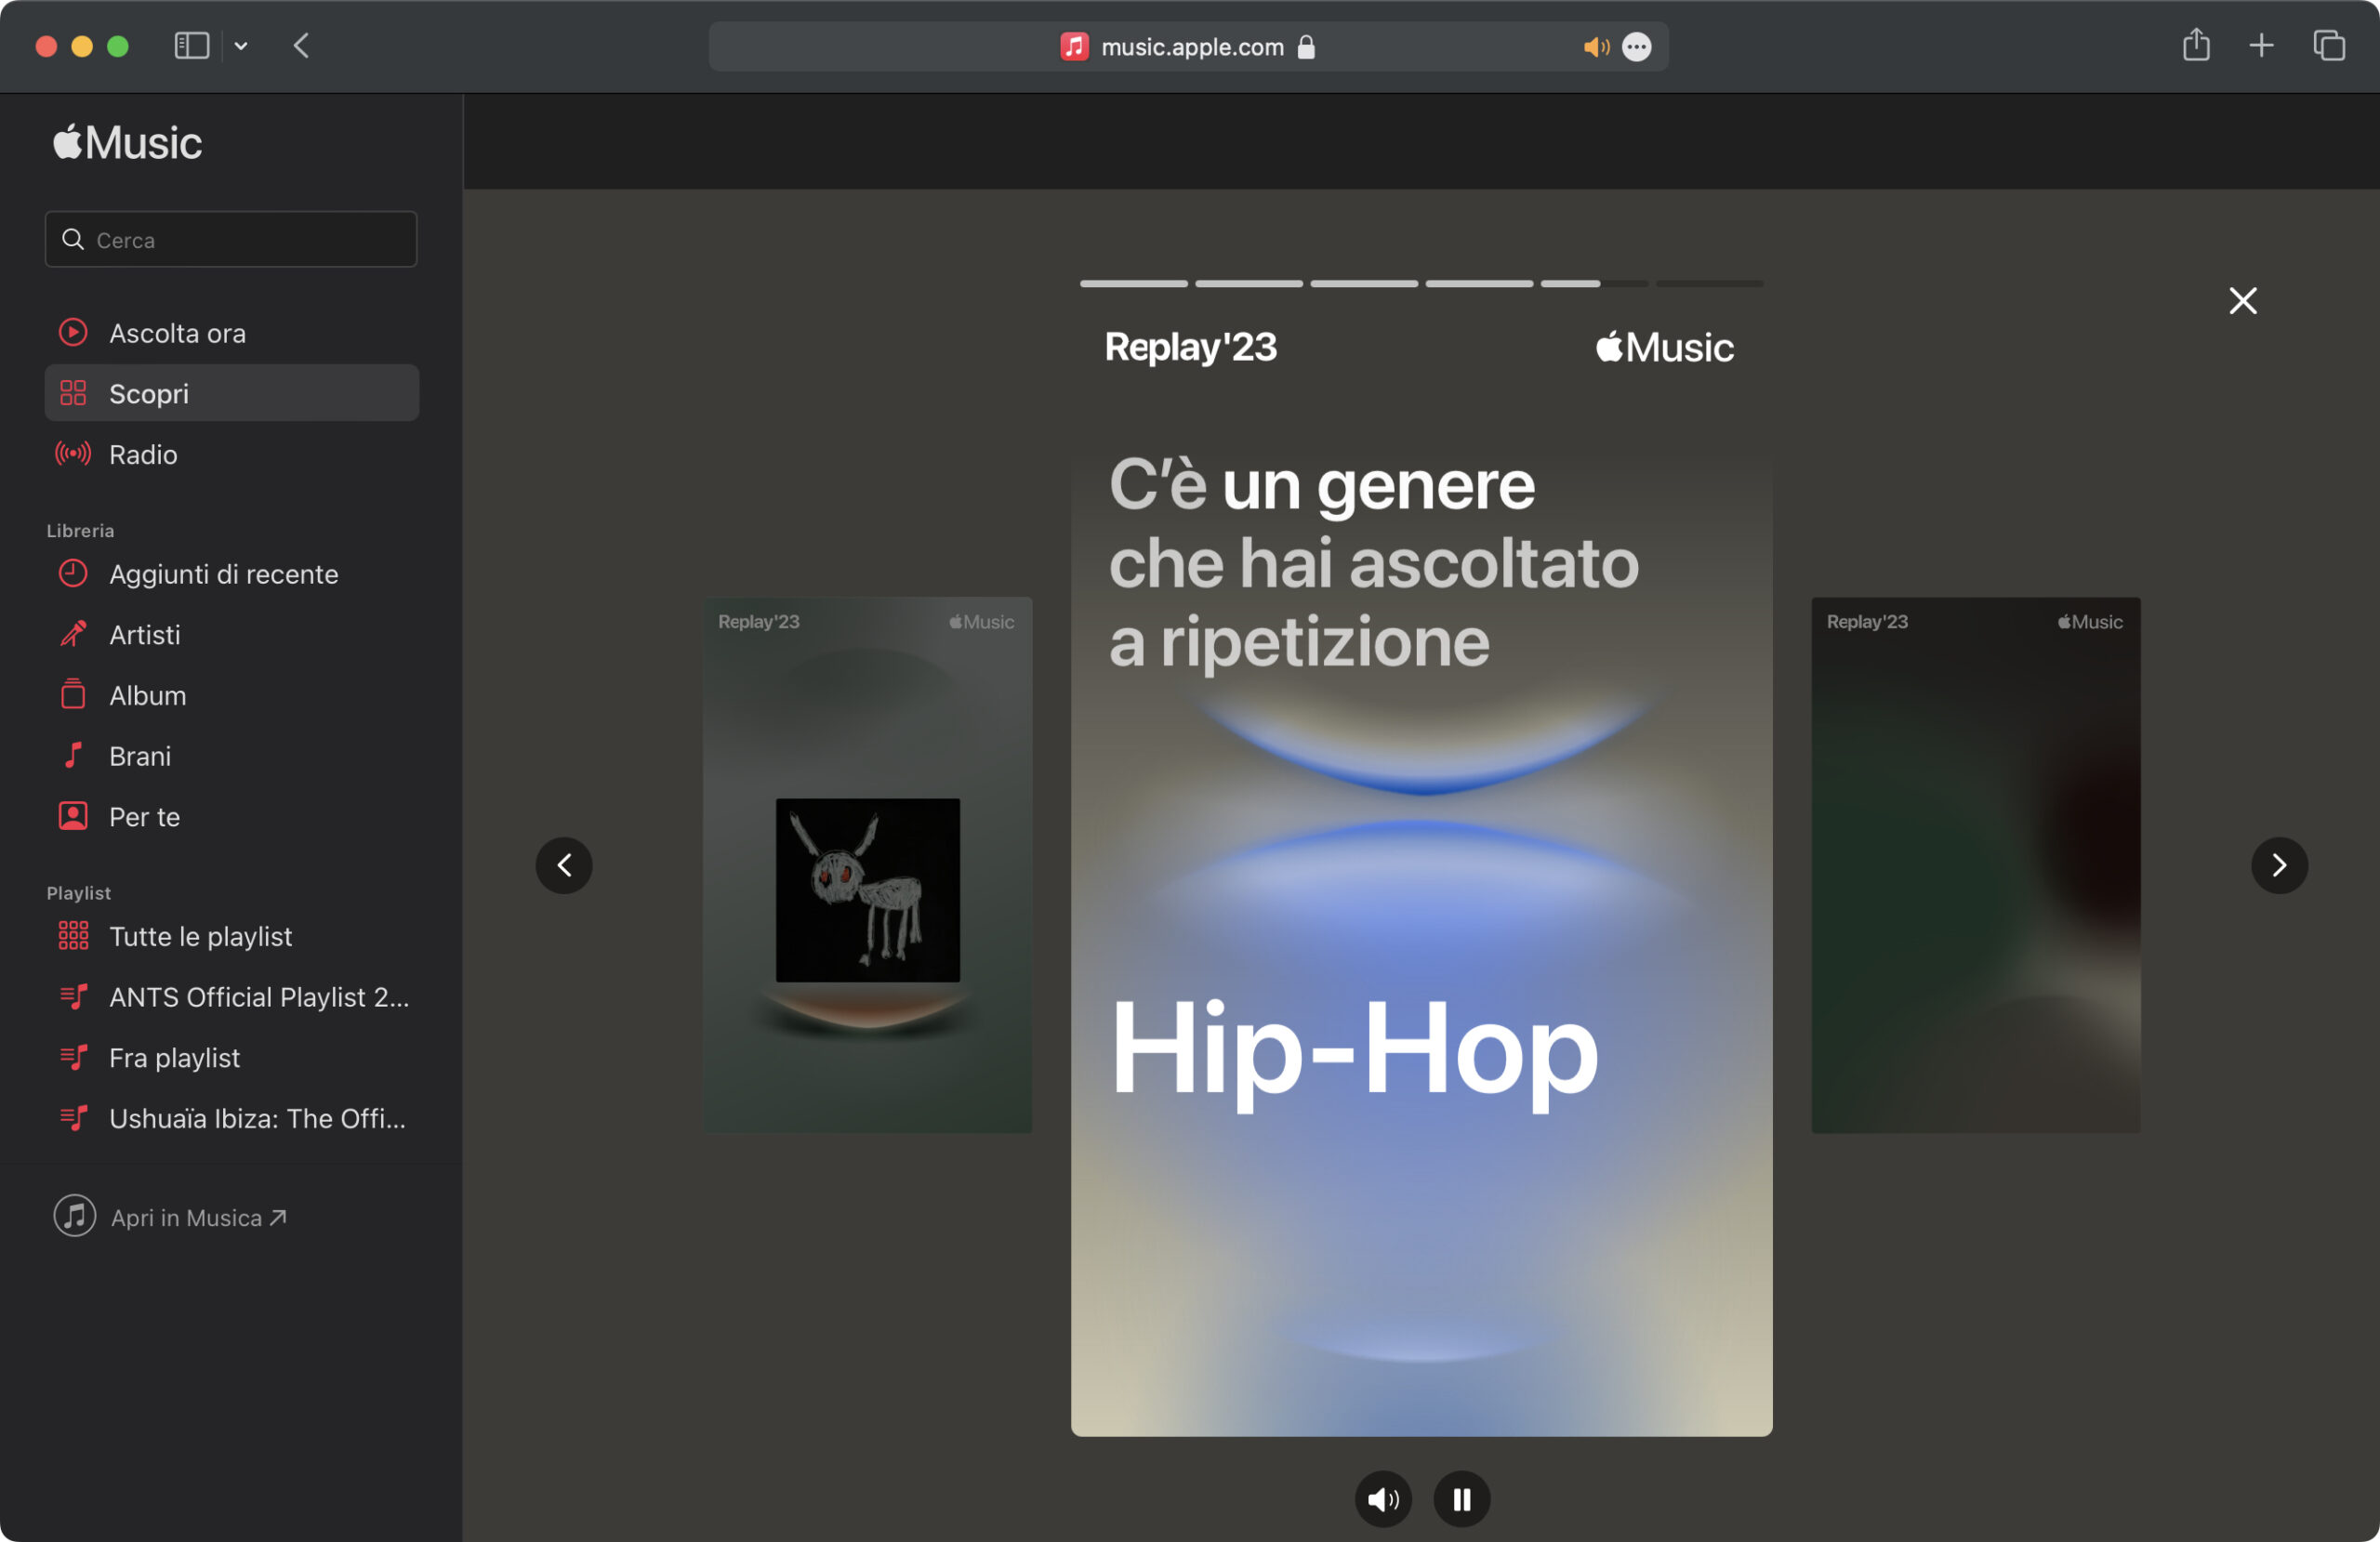Click the Fra playlist list icon
This screenshot has height=1542, width=2380.
coord(74,1058)
